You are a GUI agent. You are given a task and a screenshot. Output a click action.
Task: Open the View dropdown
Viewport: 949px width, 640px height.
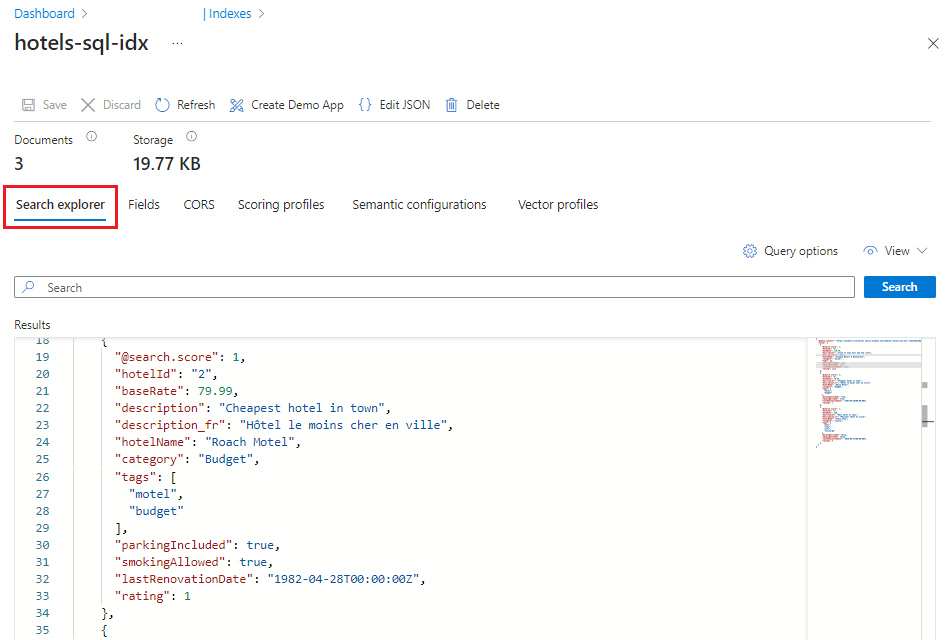[x=894, y=250]
